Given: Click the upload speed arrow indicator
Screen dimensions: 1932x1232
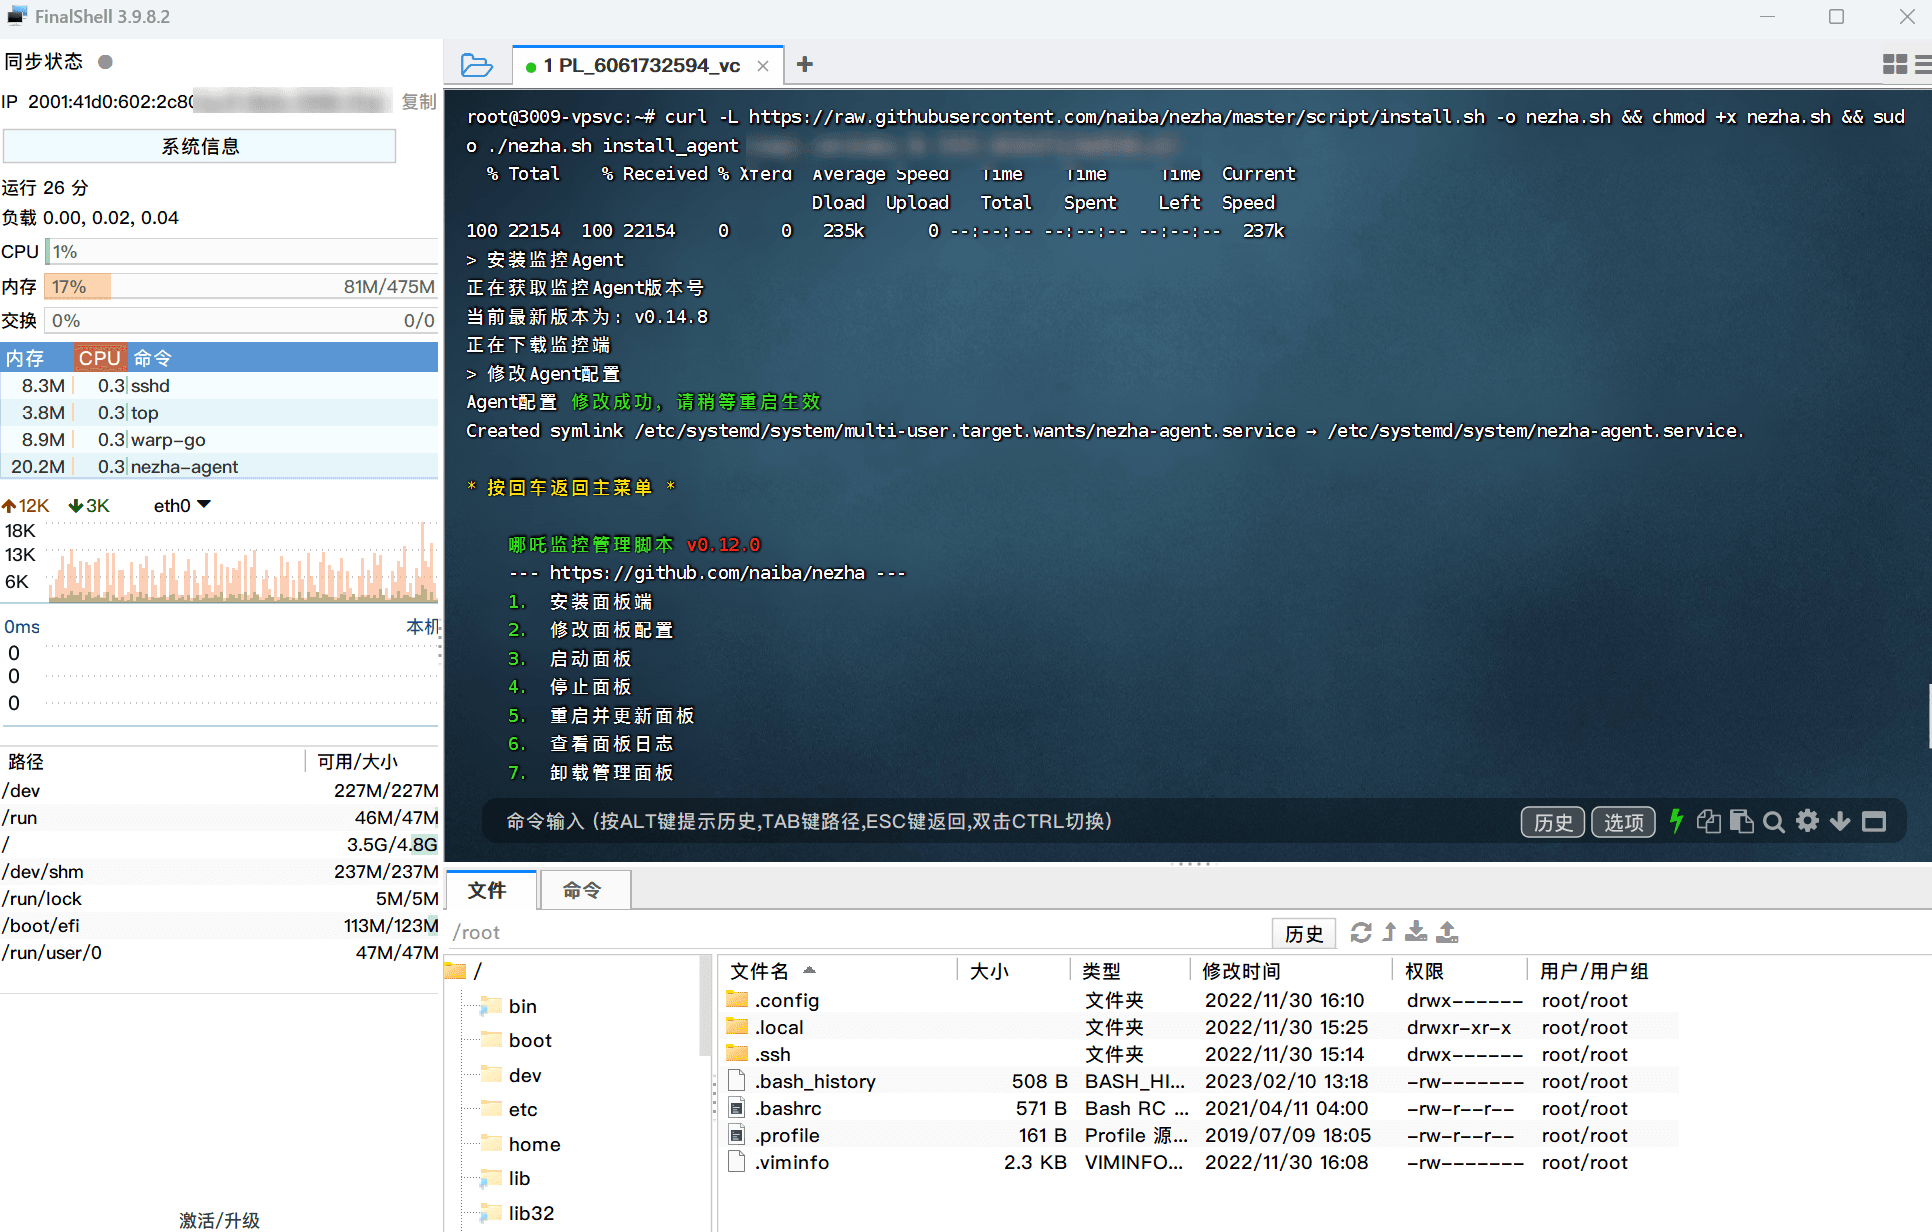Looking at the screenshot, I should click(9, 506).
